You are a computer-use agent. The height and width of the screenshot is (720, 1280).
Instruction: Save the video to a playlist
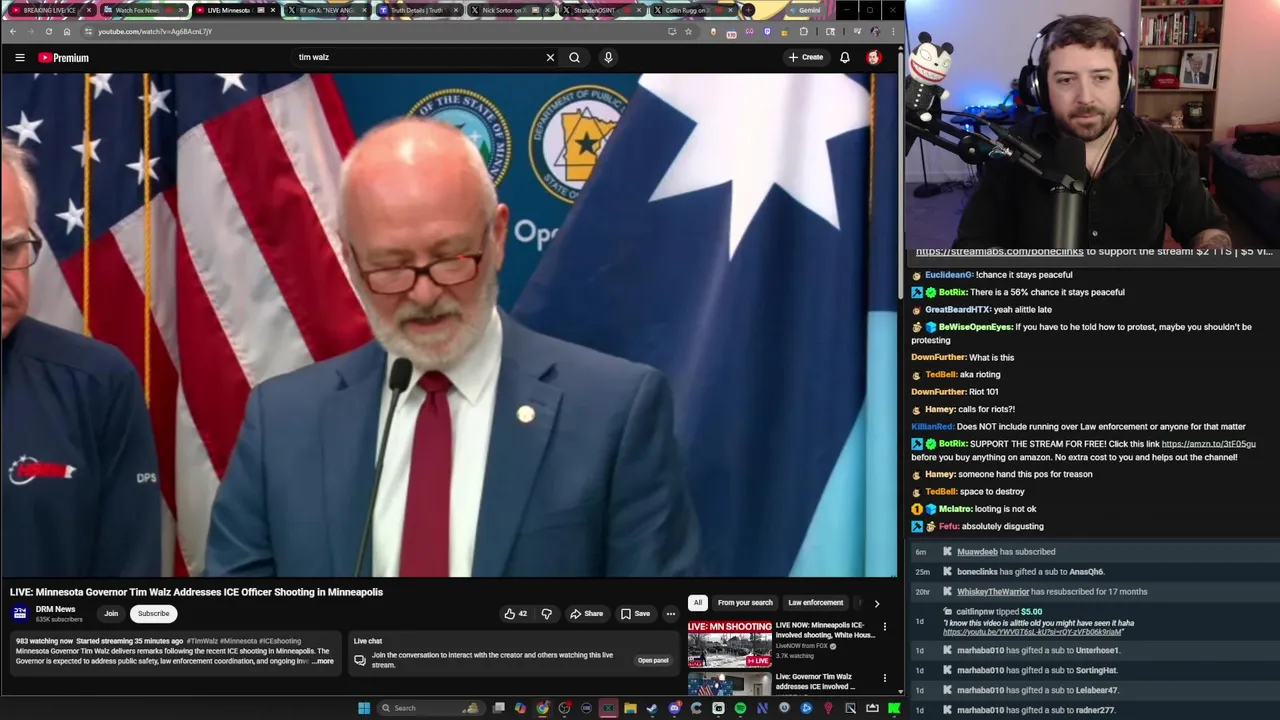pyautogui.click(x=635, y=614)
